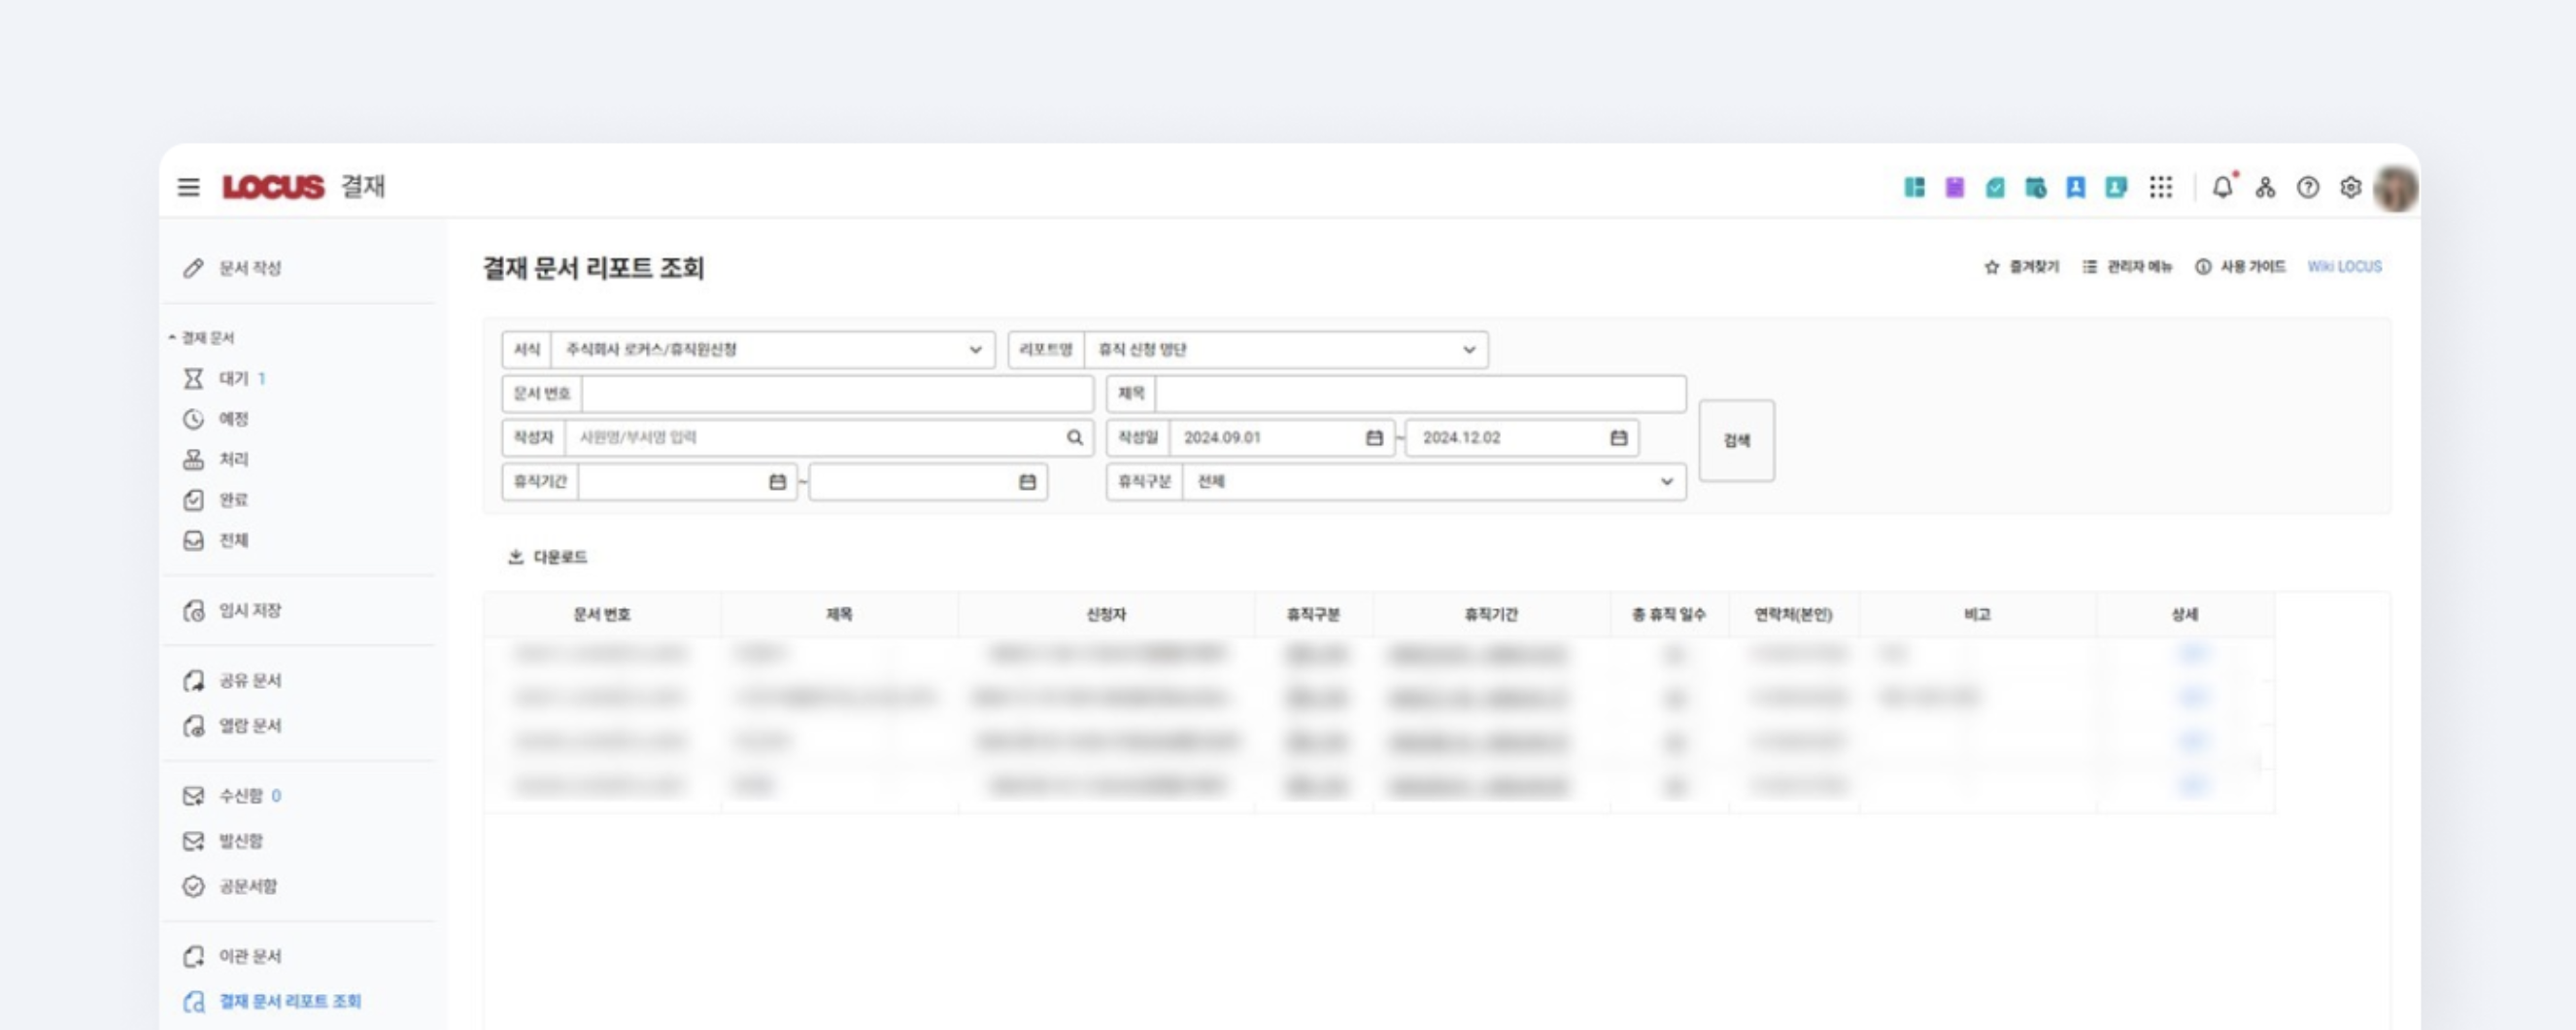Screen dimensions: 2576x1030
Task: Click the 다운로드 button
Action: [x=548, y=557]
